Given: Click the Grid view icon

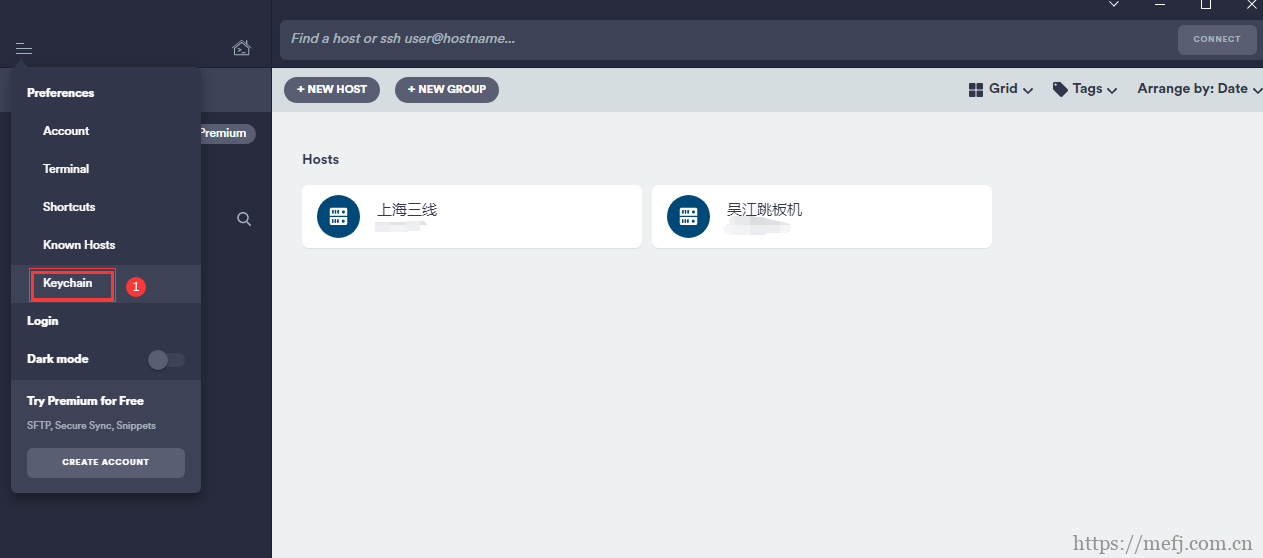Looking at the screenshot, I should tap(976, 89).
